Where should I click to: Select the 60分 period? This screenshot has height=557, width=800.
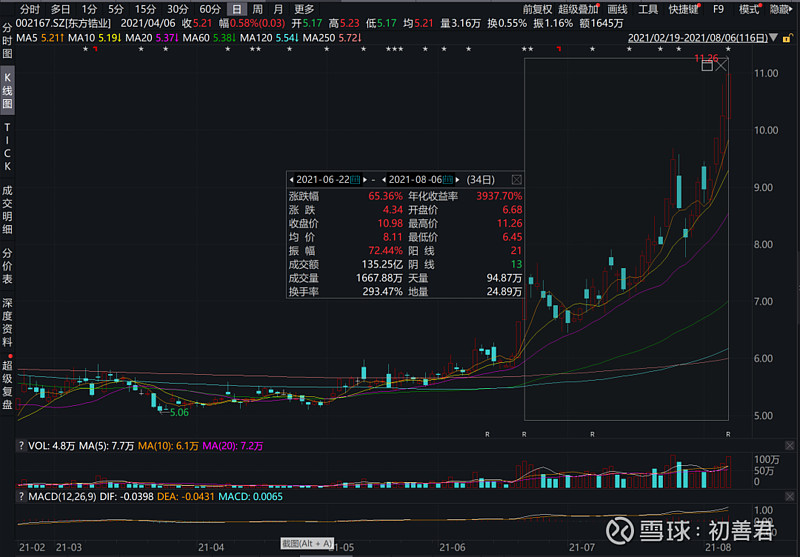tap(210, 9)
